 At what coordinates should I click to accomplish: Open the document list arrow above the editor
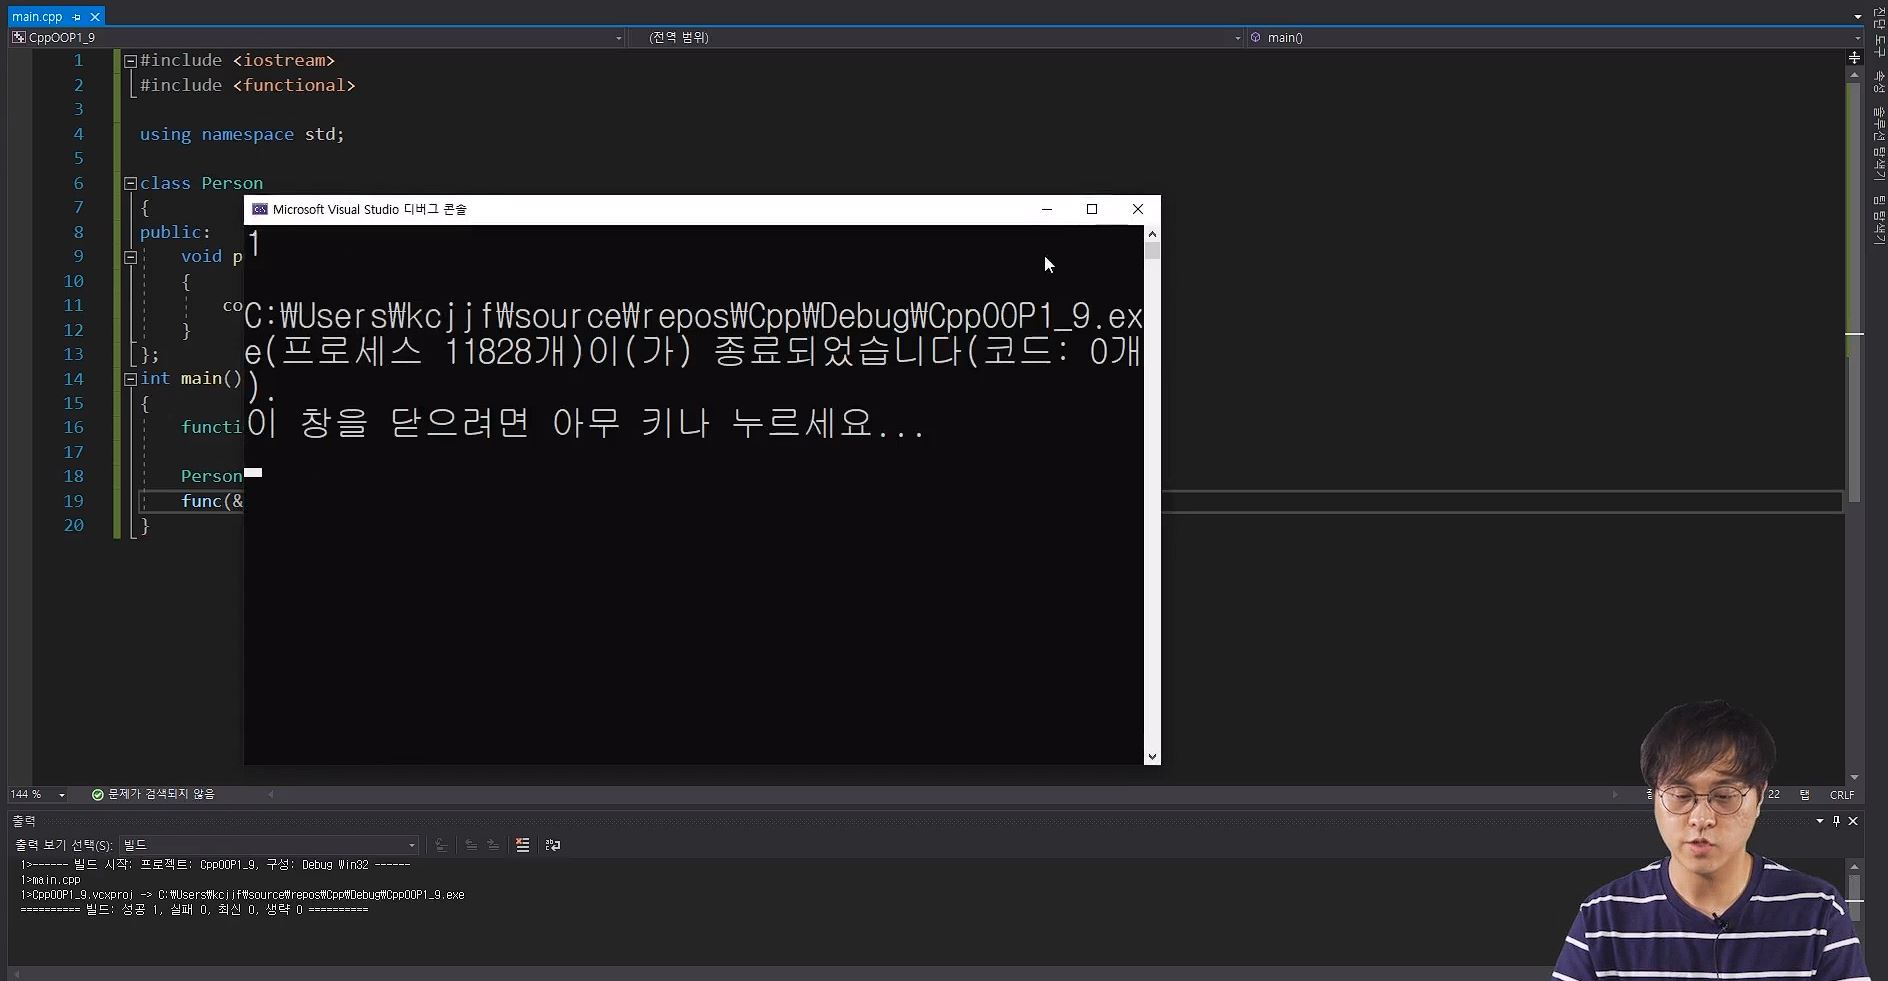click(x=1857, y=17)
